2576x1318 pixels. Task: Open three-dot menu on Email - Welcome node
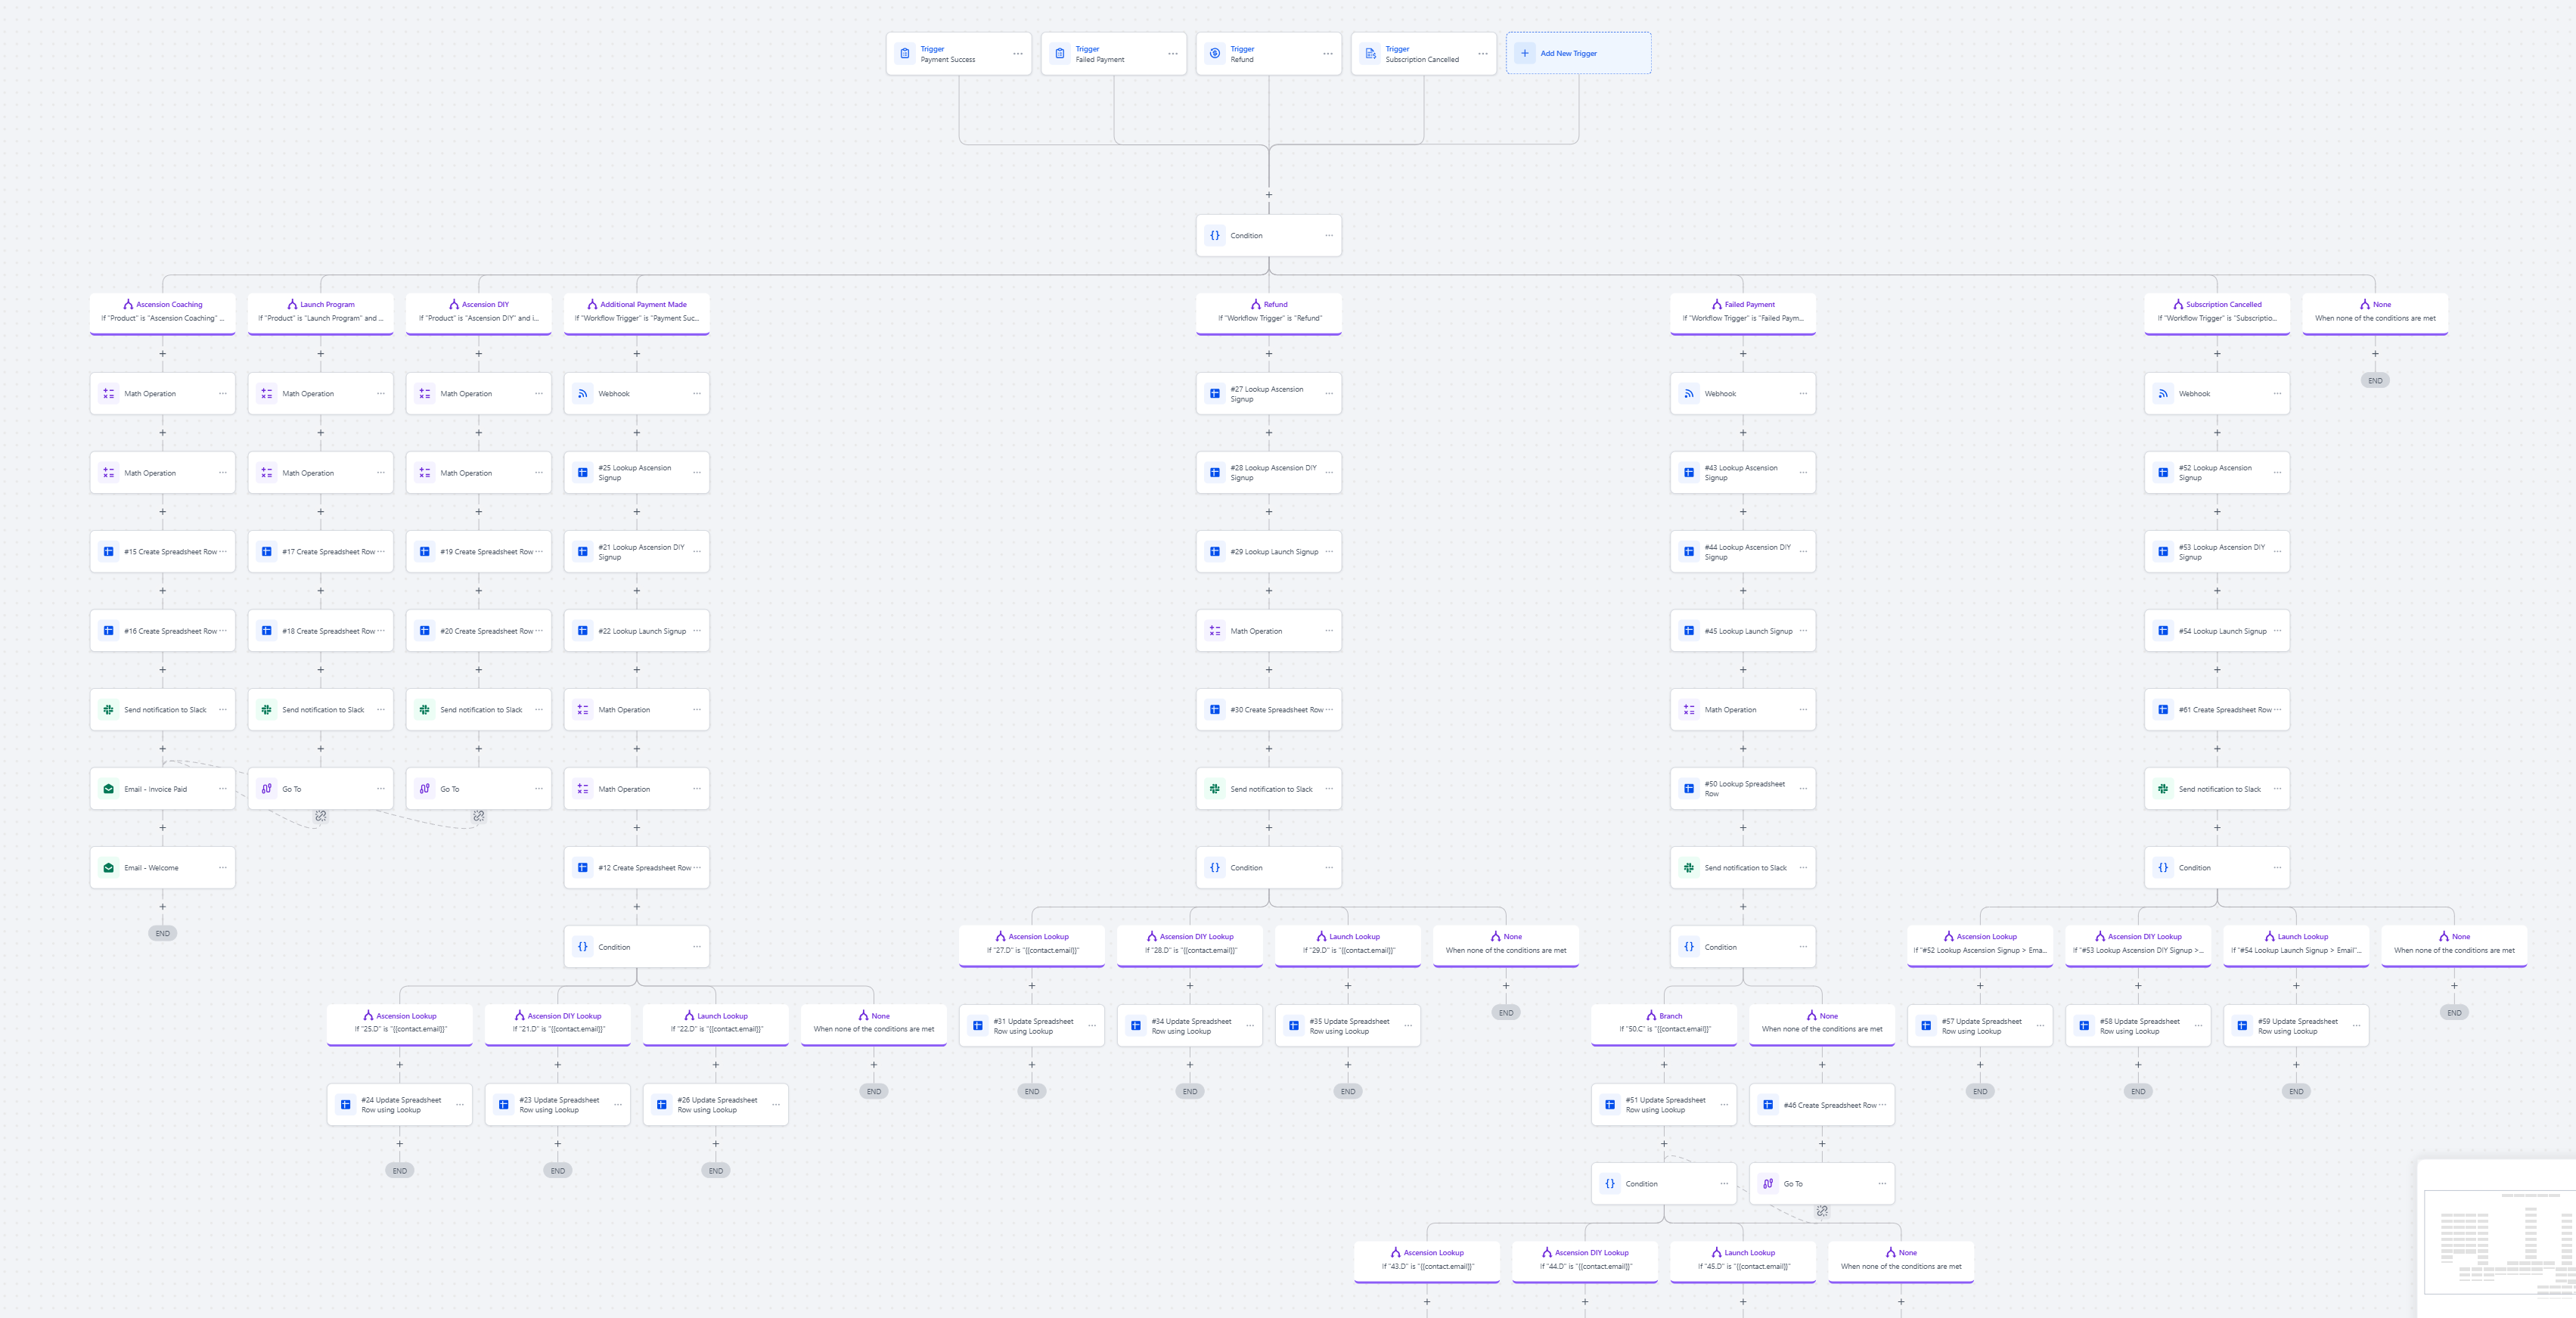click(x=222, y=868)
